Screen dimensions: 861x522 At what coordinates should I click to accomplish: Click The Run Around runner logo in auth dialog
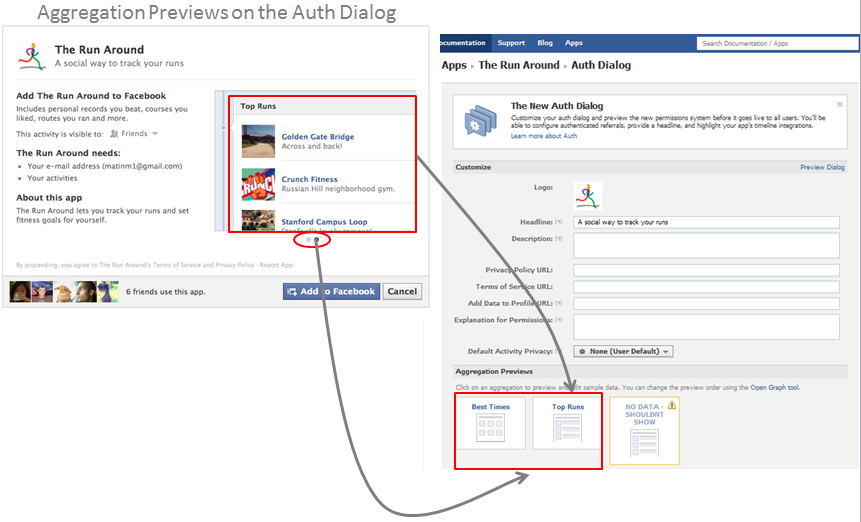[32, 57]
